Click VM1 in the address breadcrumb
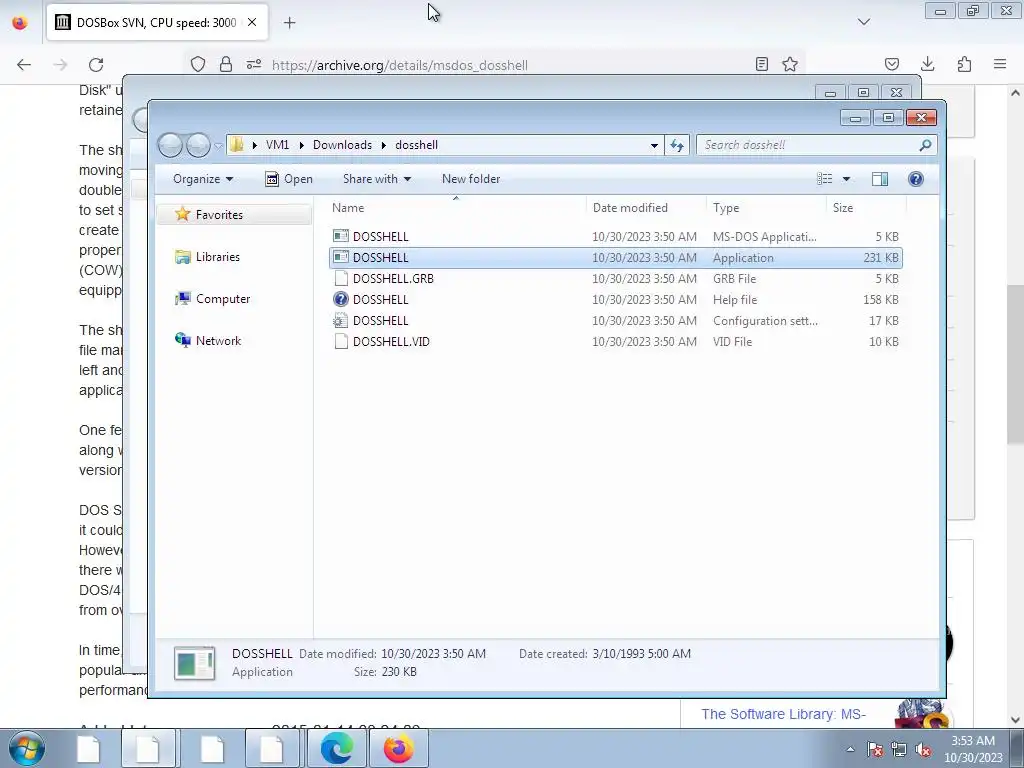 click(278, 145)
